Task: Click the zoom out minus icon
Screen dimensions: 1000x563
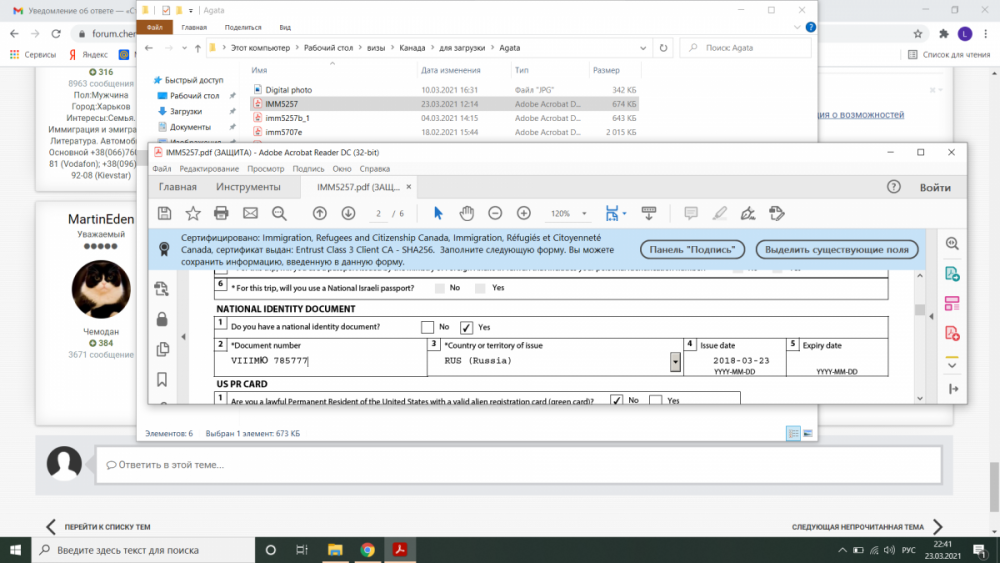Action: (x=495, y=213)
